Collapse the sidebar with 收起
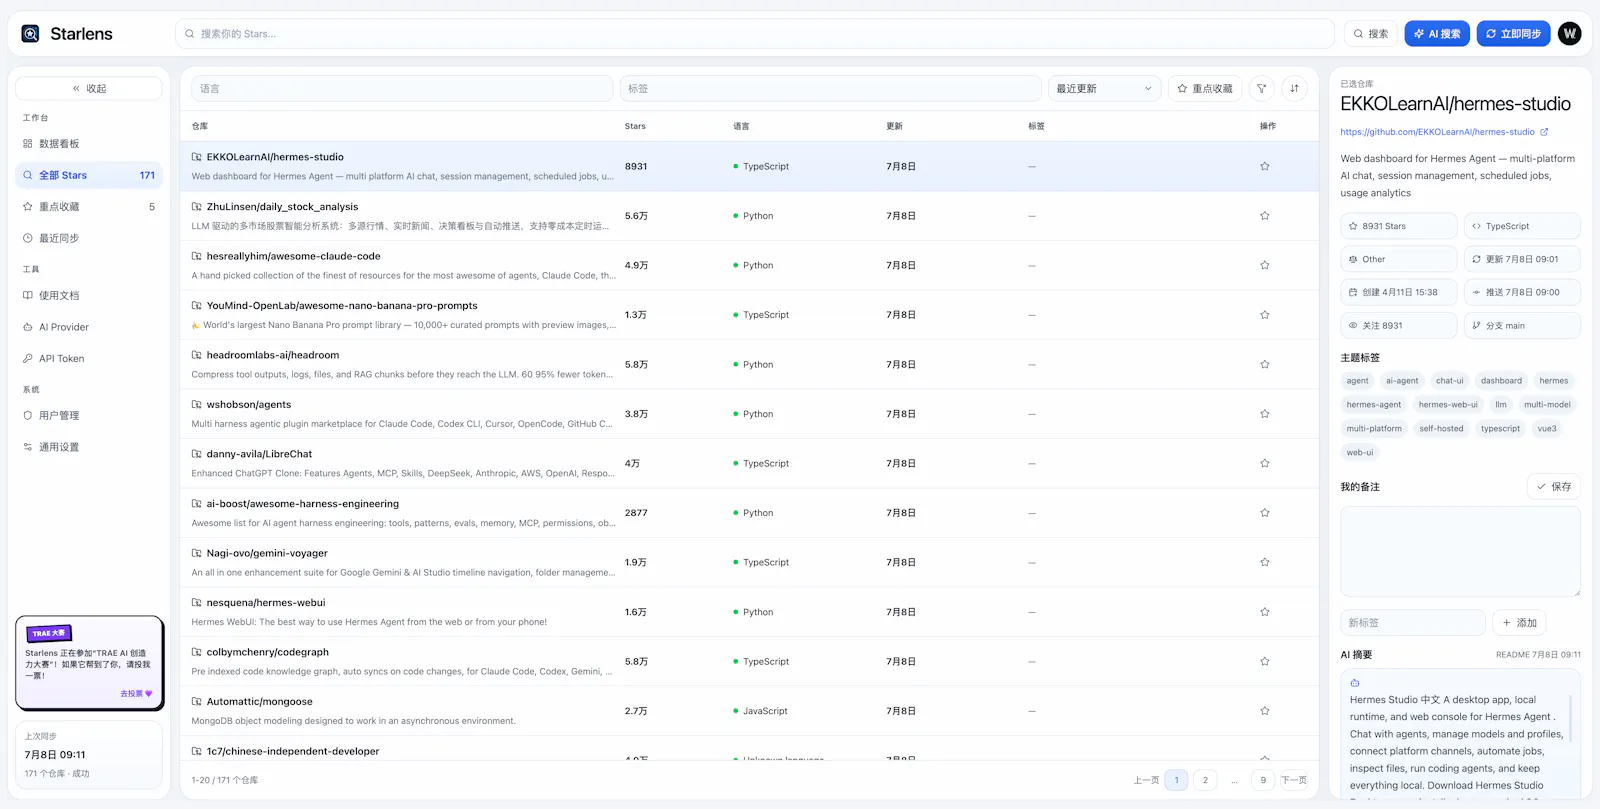1600x809 pixels. [89, 89]
